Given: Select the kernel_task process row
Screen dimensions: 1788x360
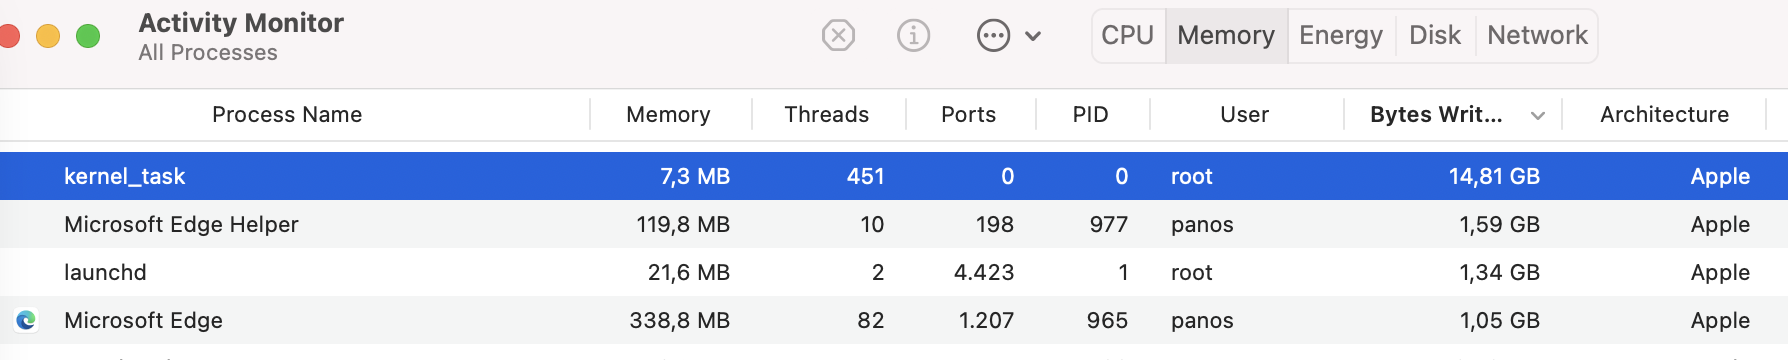Looking at the screenshot, I should (894, 176).
